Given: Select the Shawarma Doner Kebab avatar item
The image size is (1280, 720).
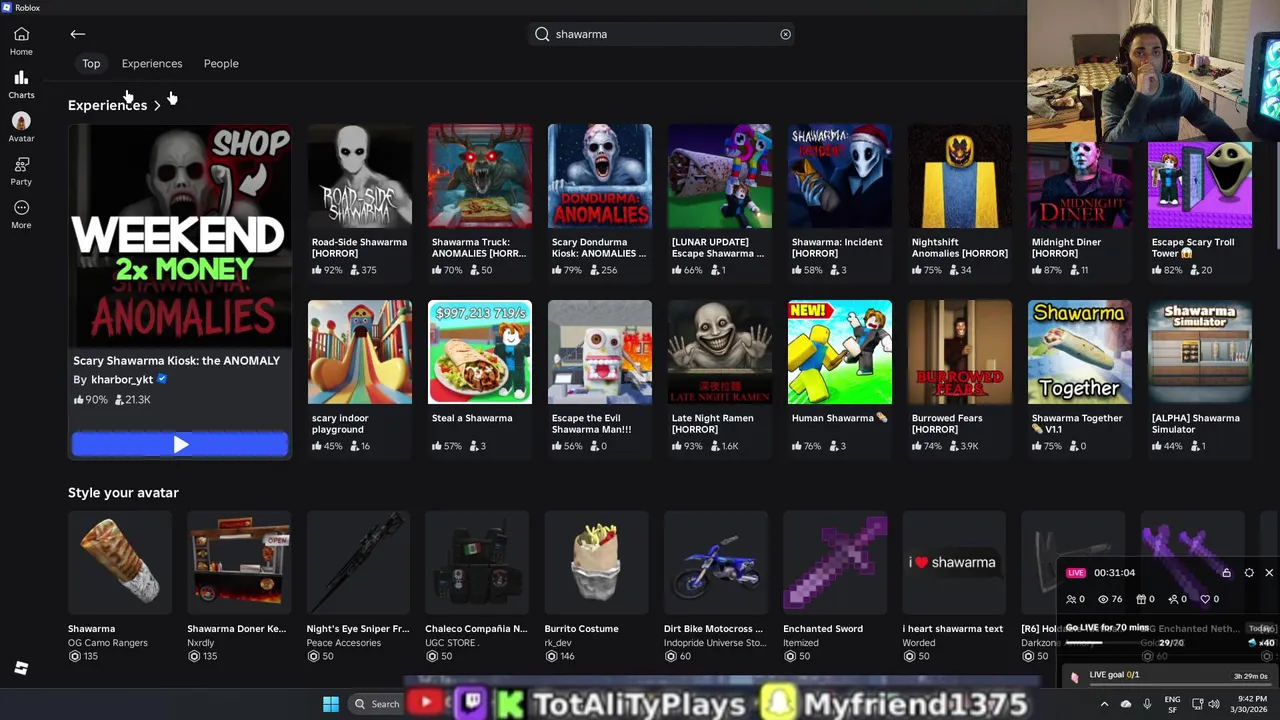Looking at the screenshot, I should click(x=239, y=587).
